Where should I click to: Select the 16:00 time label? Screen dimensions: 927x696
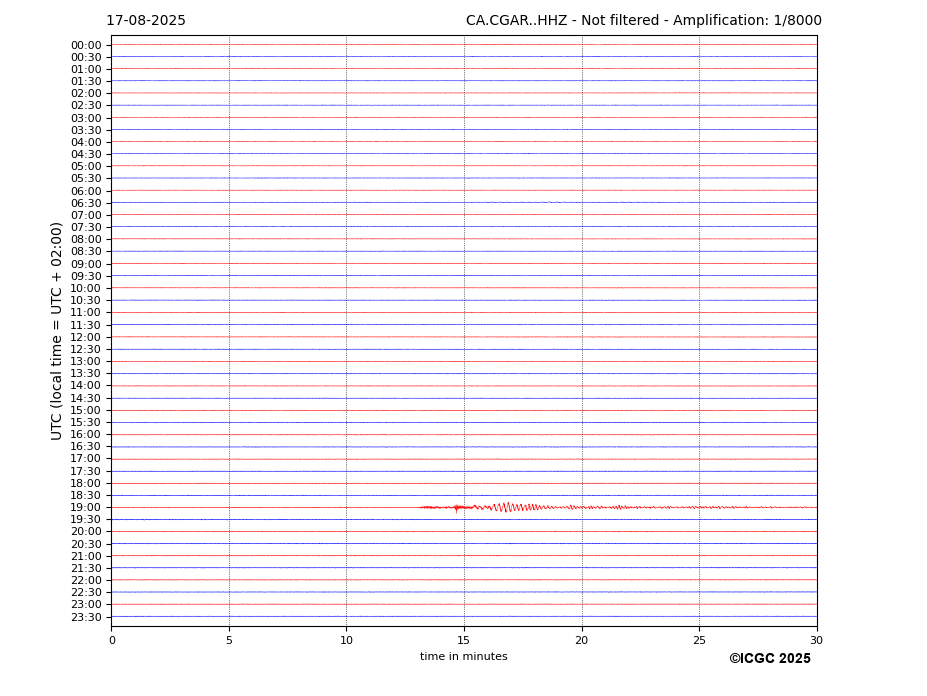click(x=86, y=435)
